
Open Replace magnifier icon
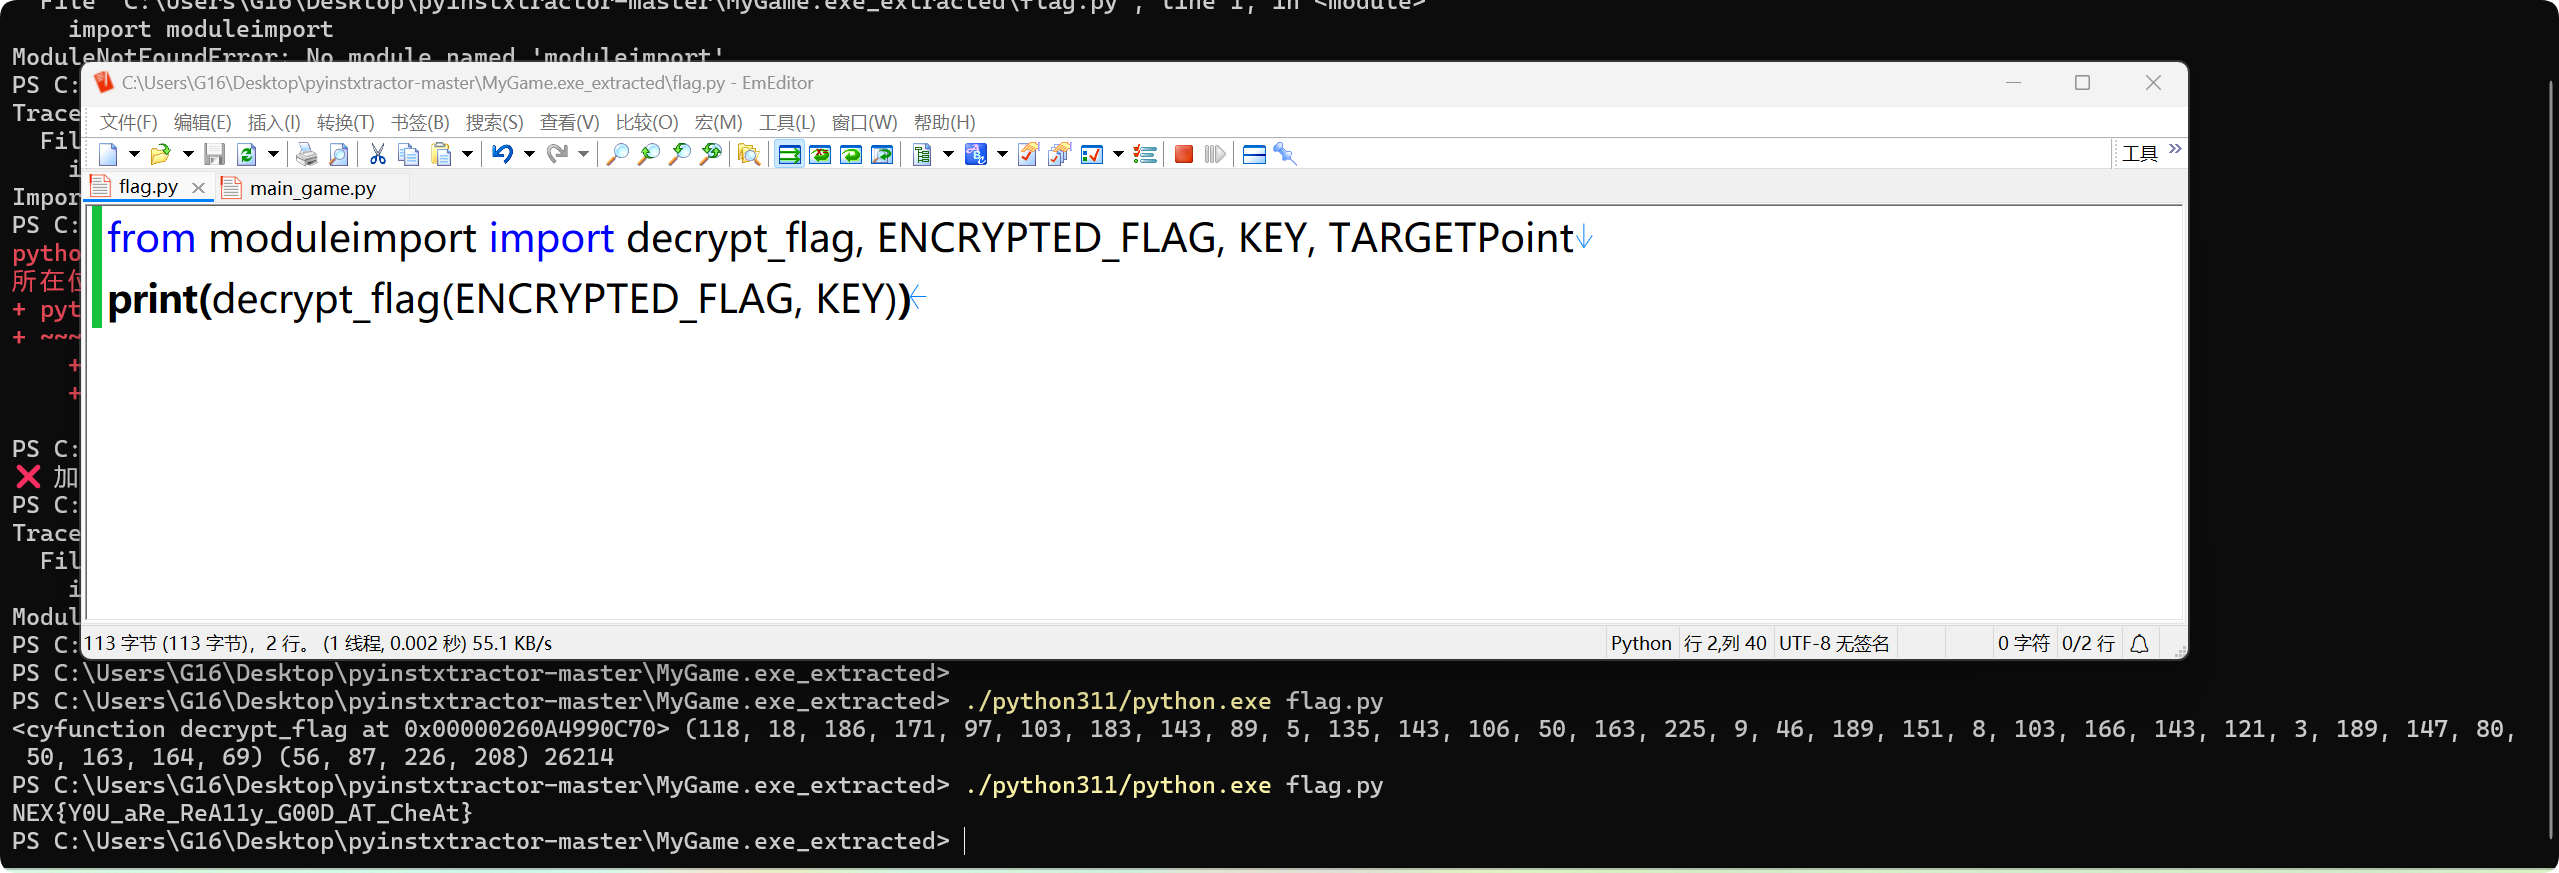(711, 154)
